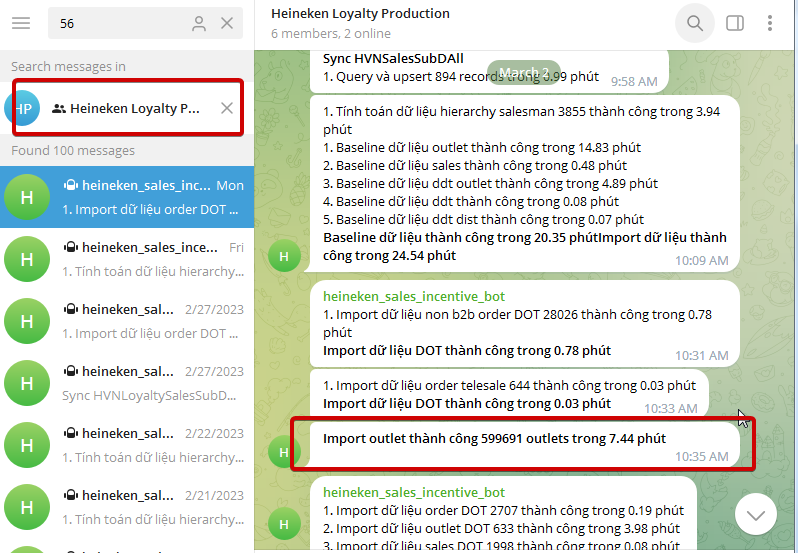Select the search result dated Mon

click(127, 197)
